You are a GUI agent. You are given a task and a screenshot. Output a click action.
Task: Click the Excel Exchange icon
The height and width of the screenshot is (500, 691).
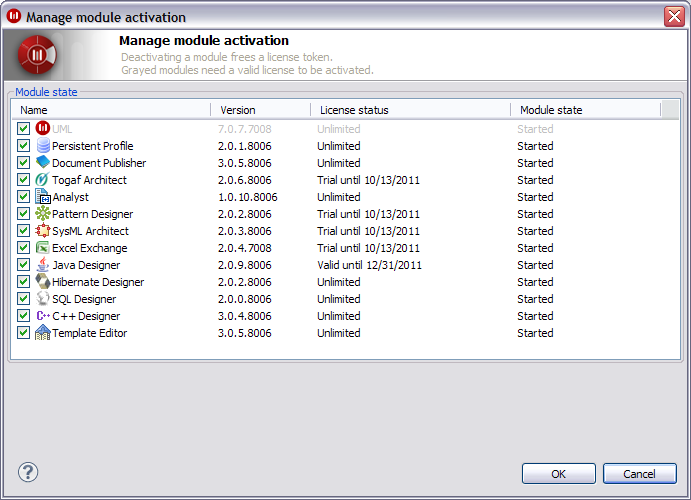(43, 248)
